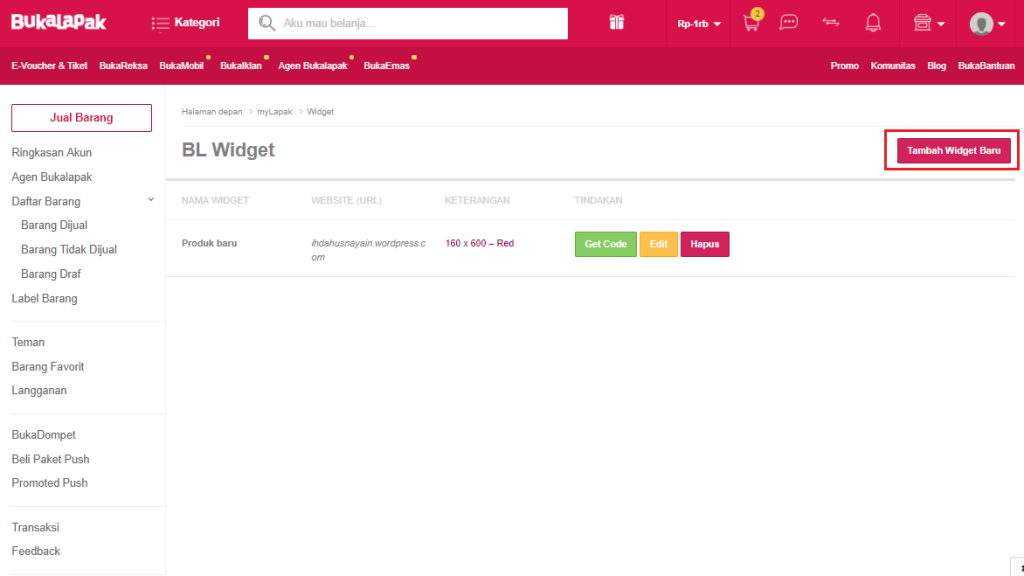Screen dimensions: 1024x576
Task: Select Barang Tidak Dijual in sidebar
Action: 69,249
